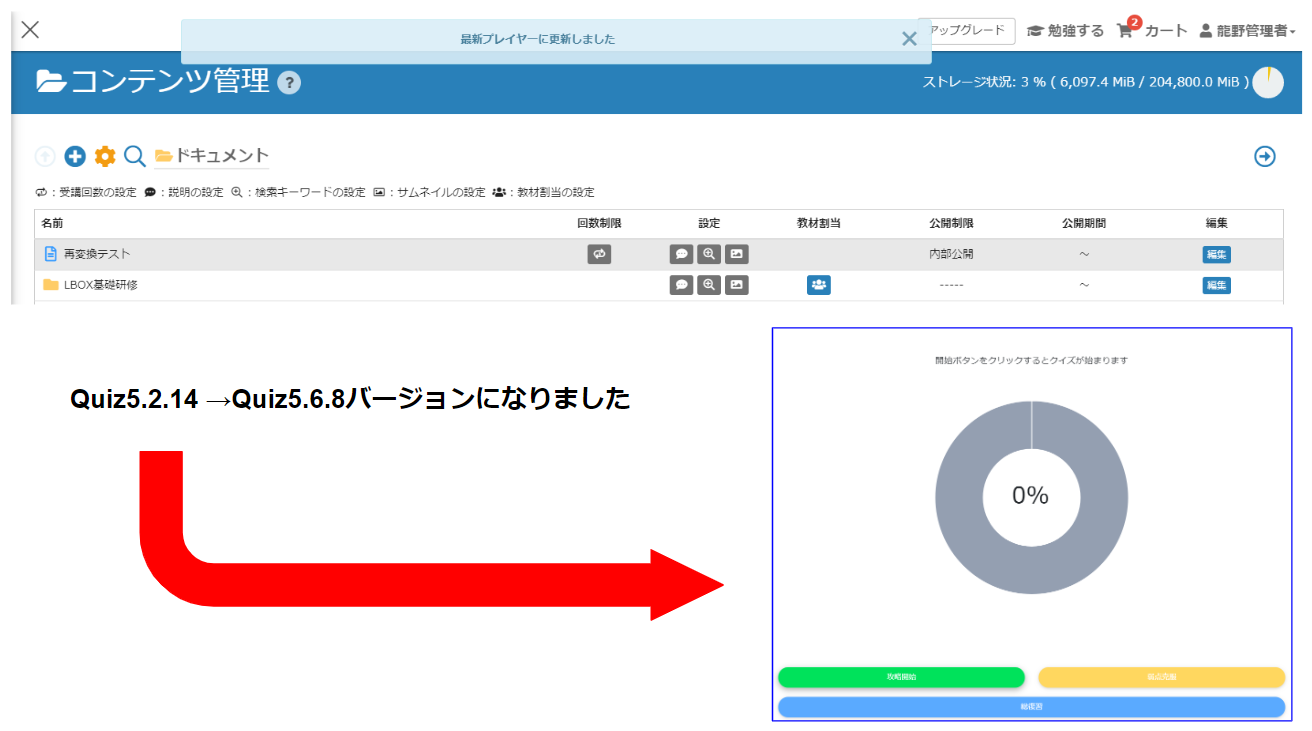This screenshot has height=731, width=1312.
Task: Click the circled right arrow icon
Action: coord(1265,156)
